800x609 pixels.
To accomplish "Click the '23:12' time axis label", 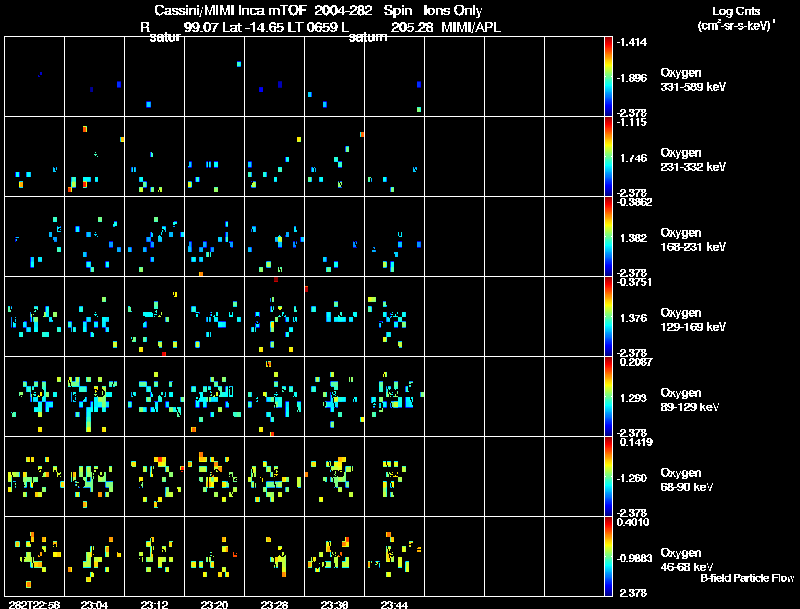I will pos(154,604).
